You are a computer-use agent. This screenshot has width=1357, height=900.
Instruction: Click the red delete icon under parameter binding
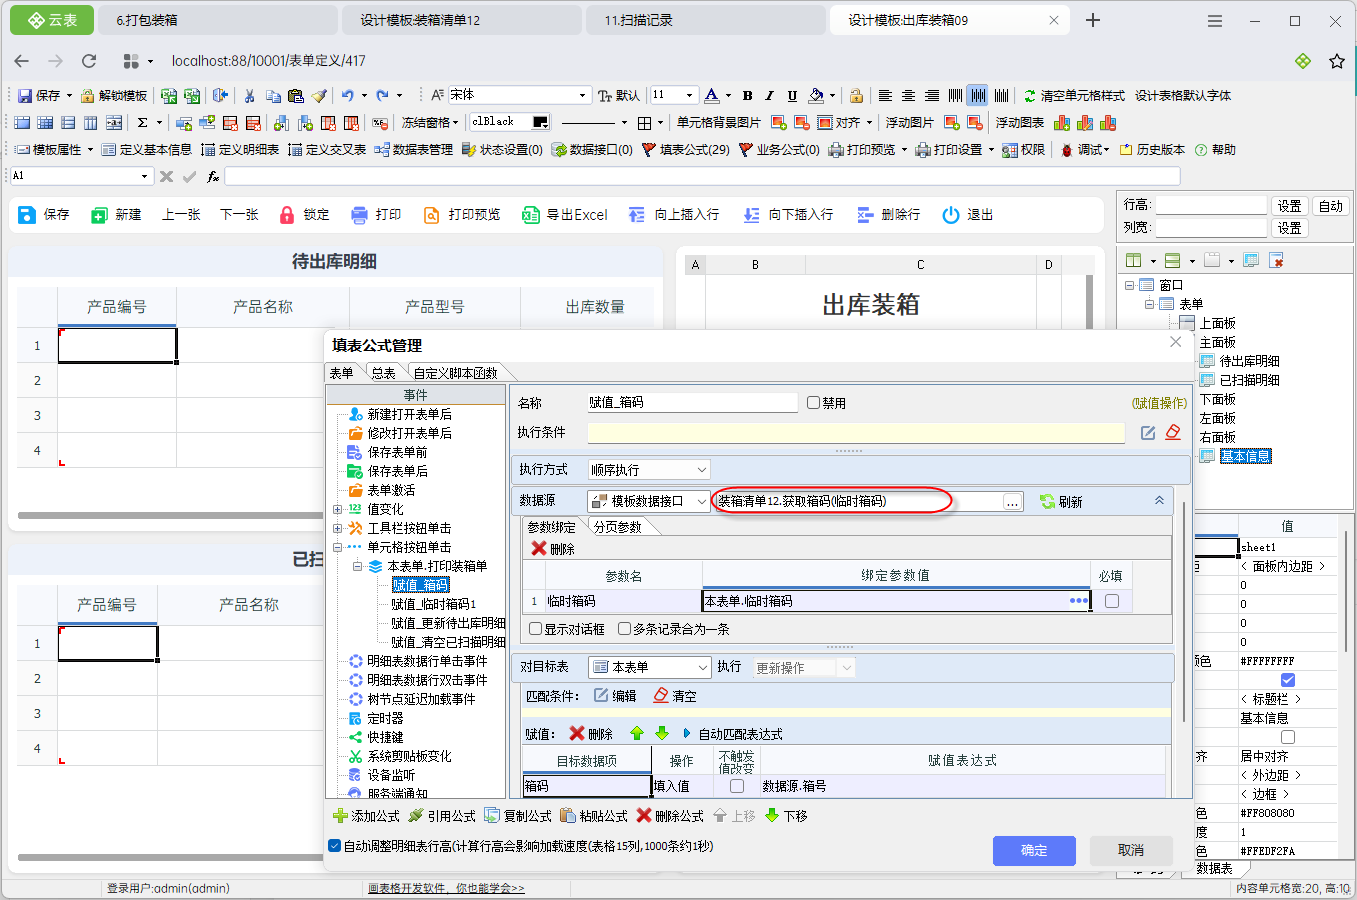[539, 549]
